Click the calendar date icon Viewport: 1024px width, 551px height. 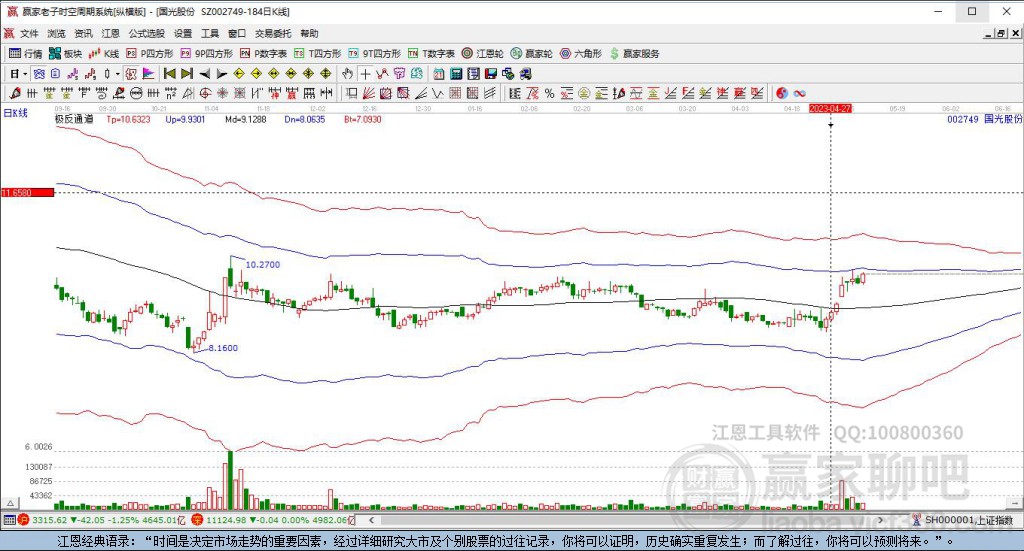pos(439,74)
